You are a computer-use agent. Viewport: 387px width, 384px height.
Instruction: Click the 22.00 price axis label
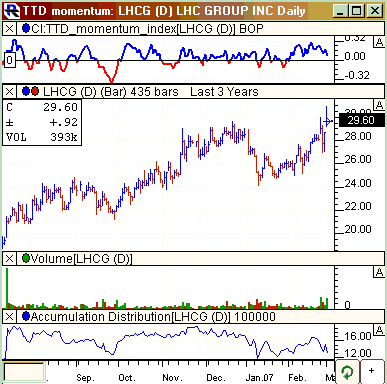coord(358,206)
